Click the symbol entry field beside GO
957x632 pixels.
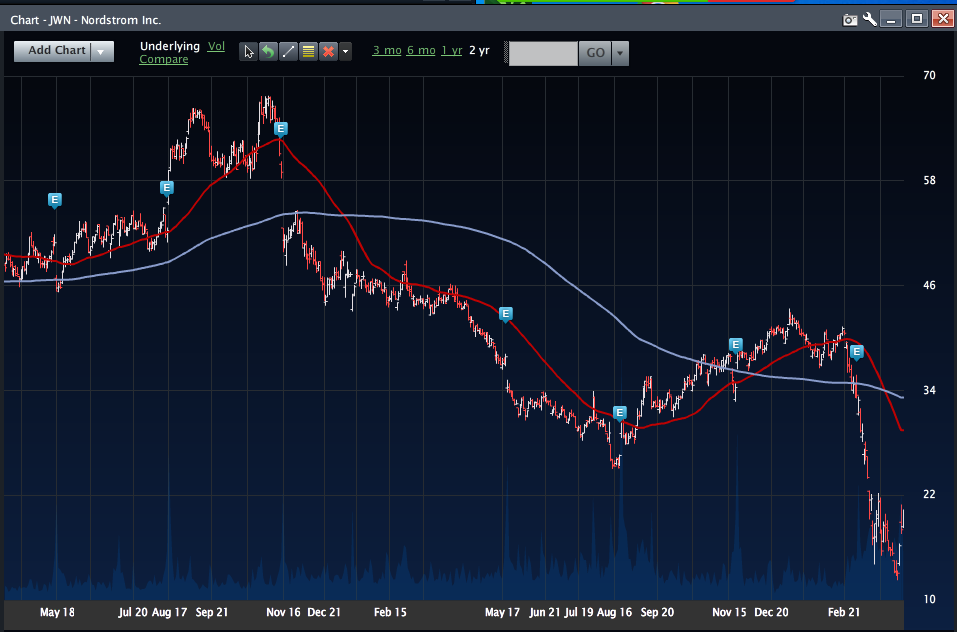(543, 53)
